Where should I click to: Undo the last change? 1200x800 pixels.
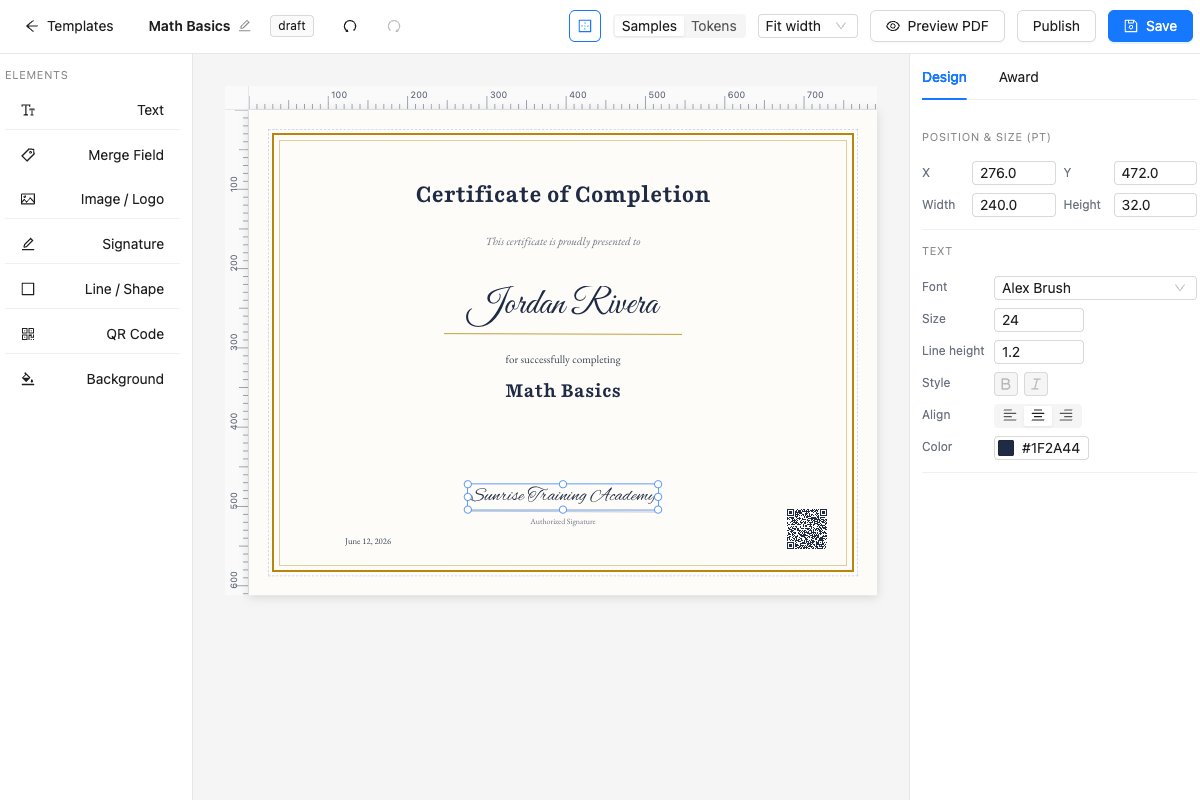[350, 26]
